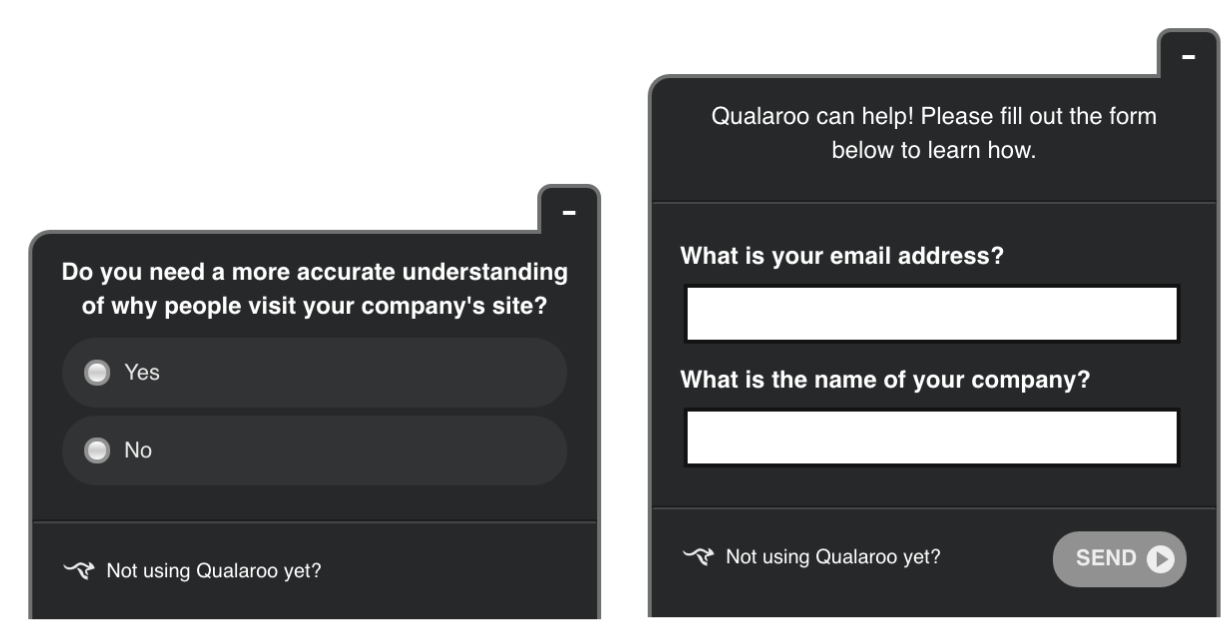Minimize the Qualaroo contact form panel
Screen dimensions: 1224x636
(x=1188, y=57)
